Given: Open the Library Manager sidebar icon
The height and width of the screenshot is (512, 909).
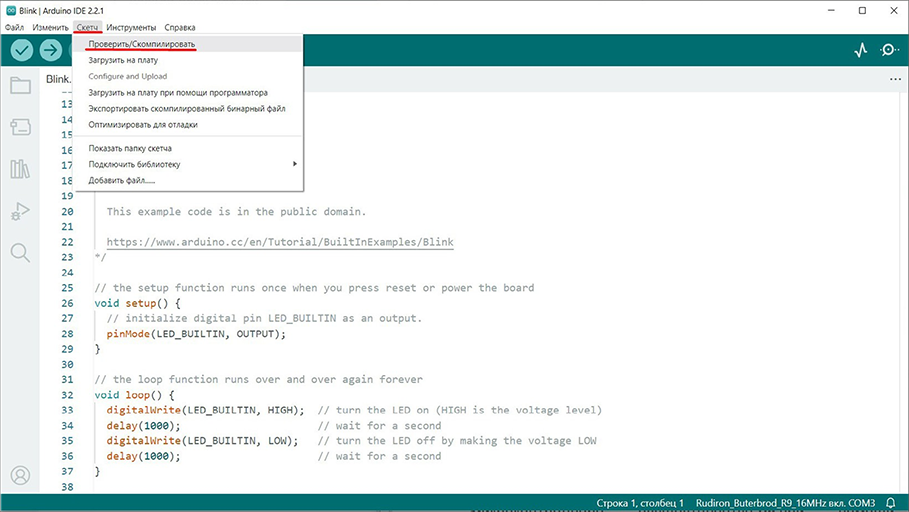Looking at the screenshot, I should point(20,169).
